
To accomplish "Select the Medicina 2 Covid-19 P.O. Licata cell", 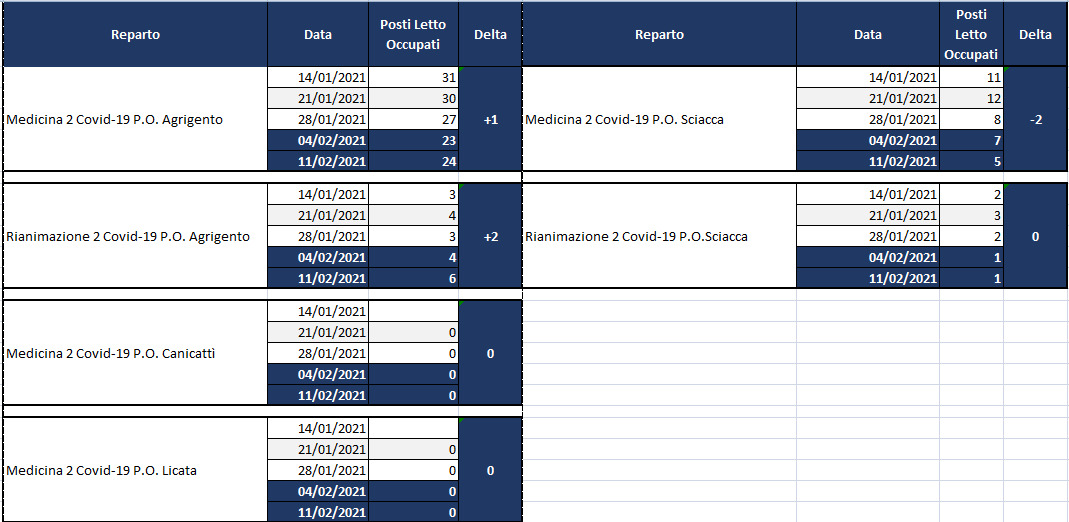I will (135, 470).
